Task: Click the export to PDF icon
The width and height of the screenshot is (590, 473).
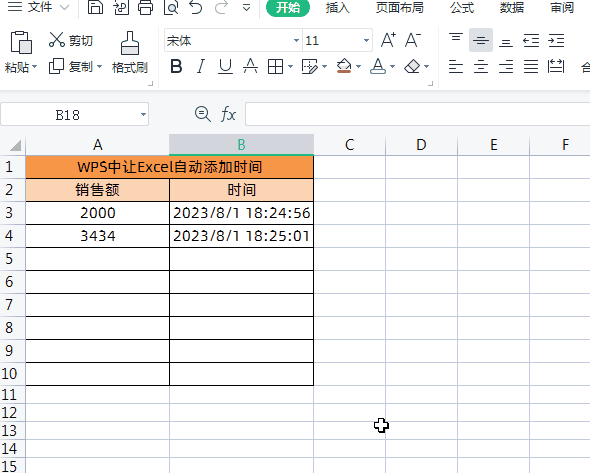Action: (x=121, y=7)
